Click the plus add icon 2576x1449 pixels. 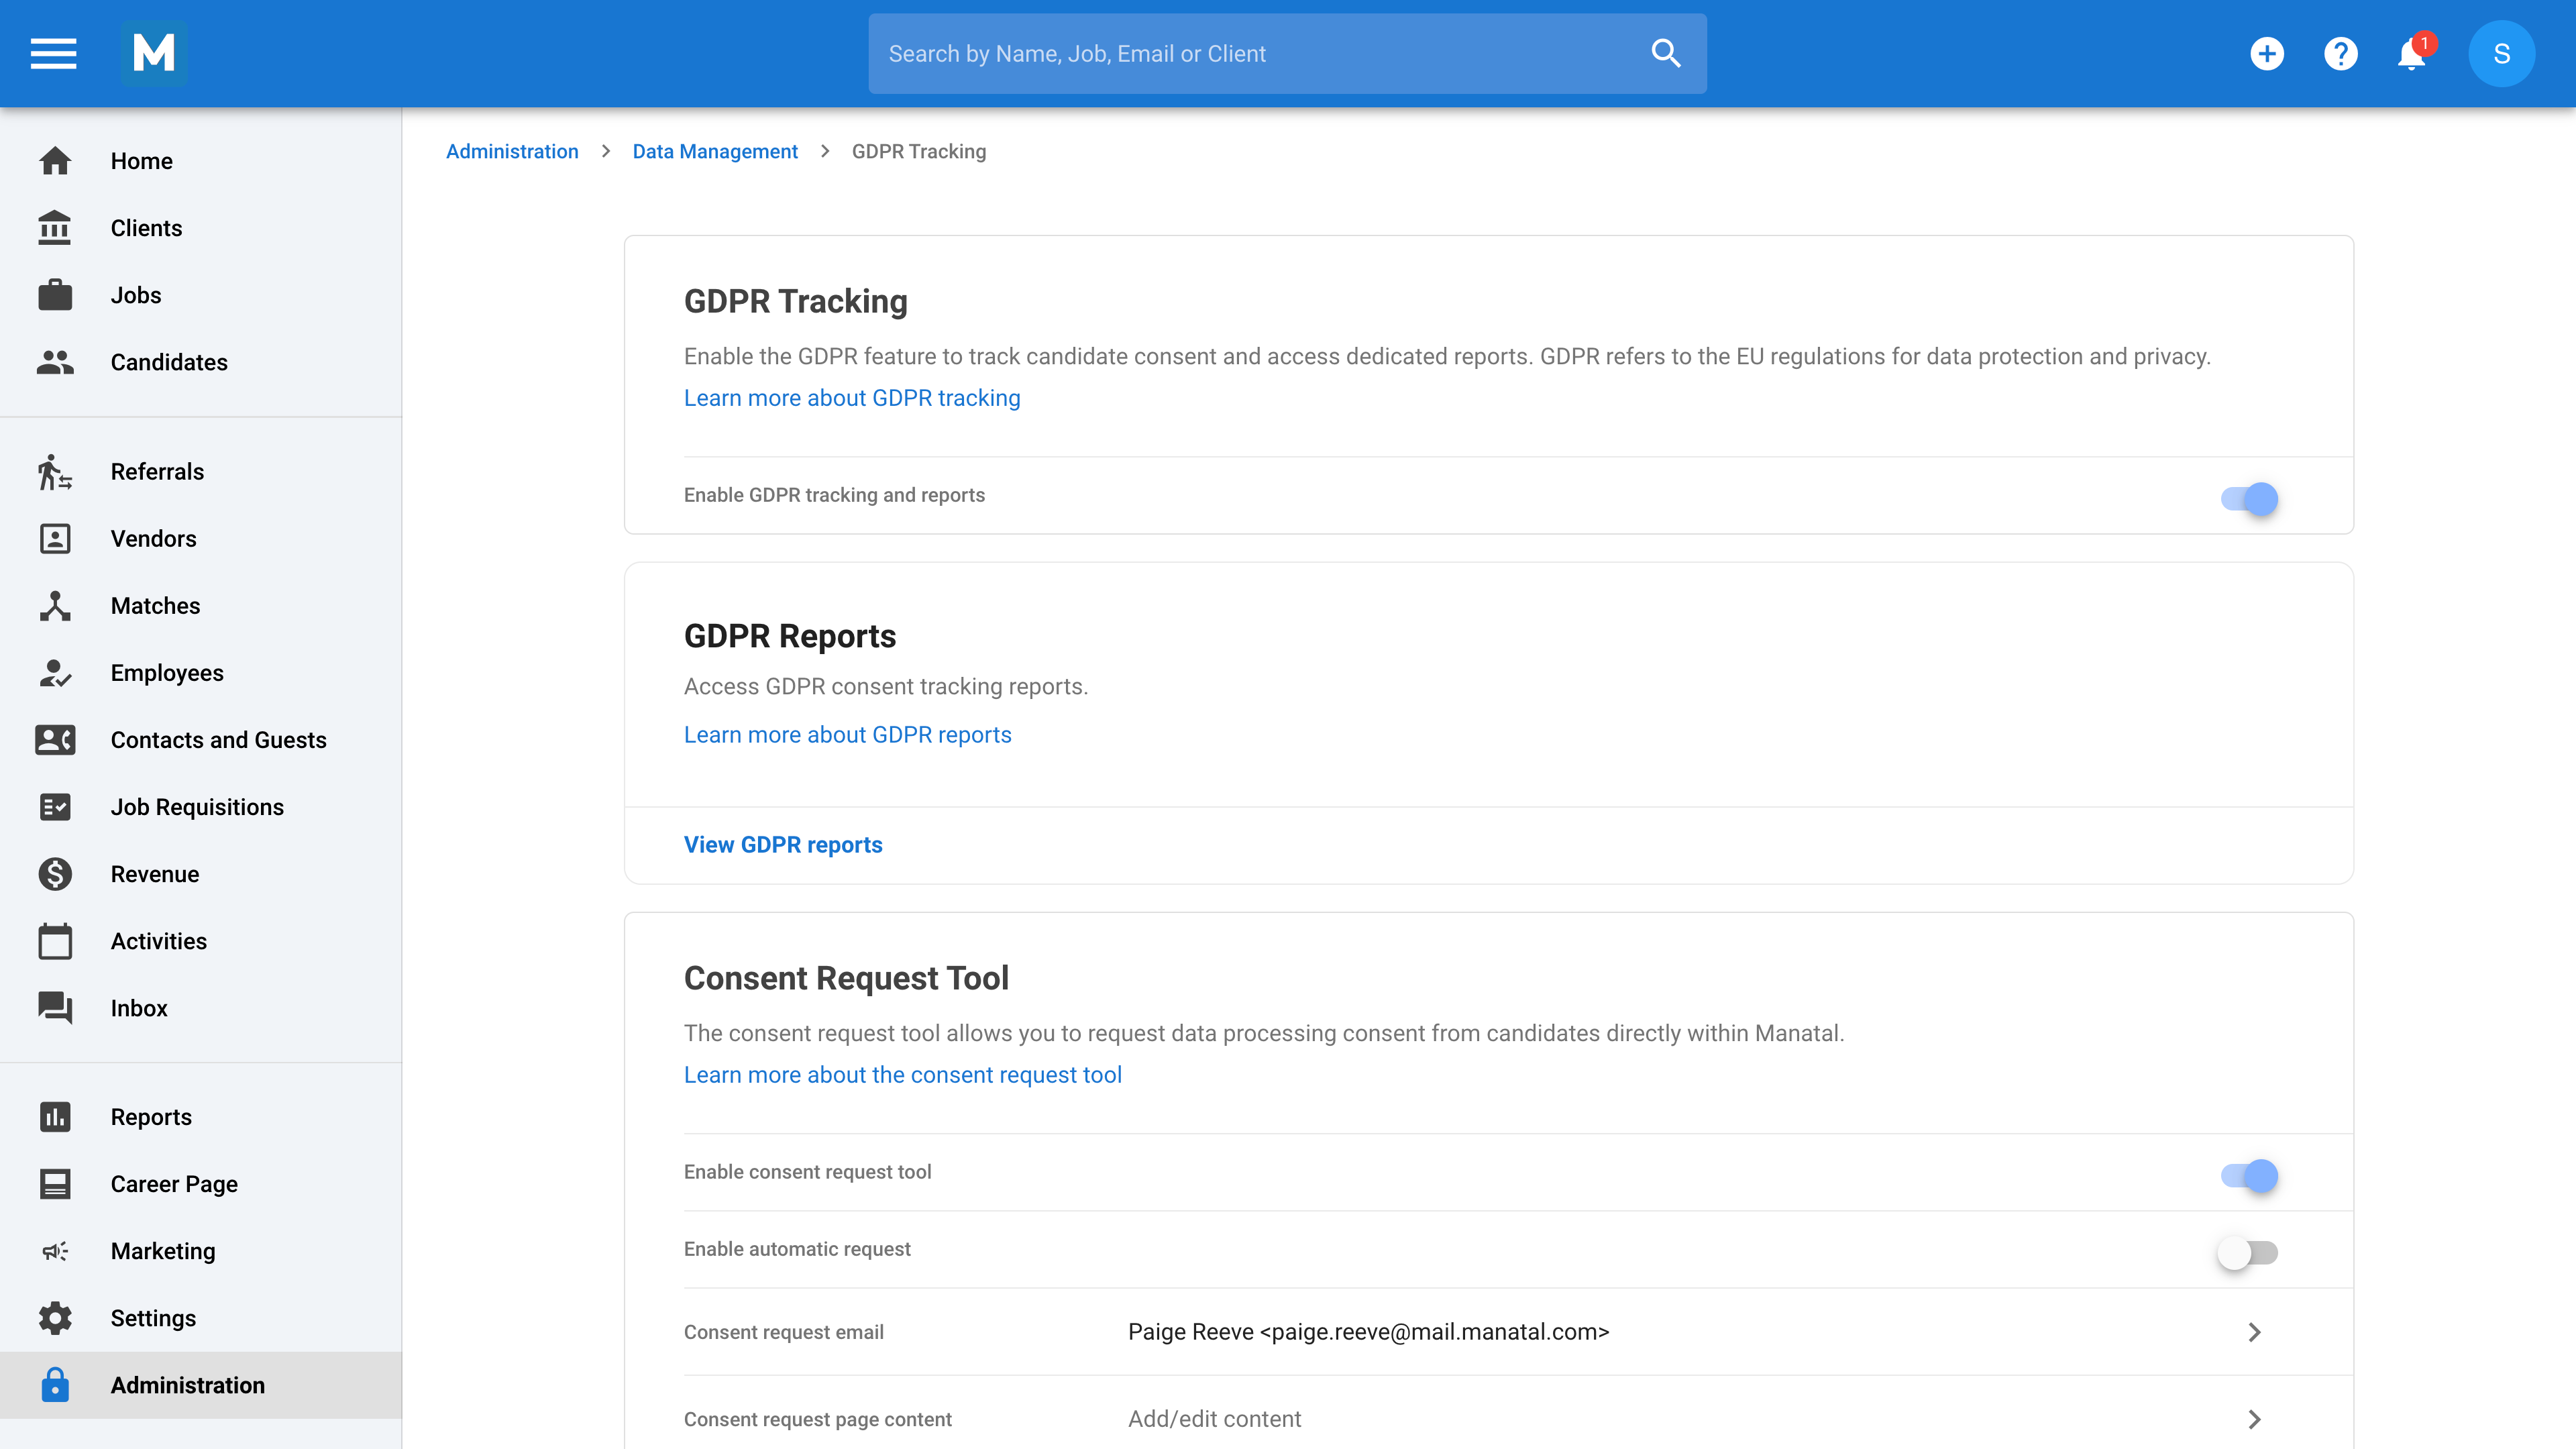2267,53
